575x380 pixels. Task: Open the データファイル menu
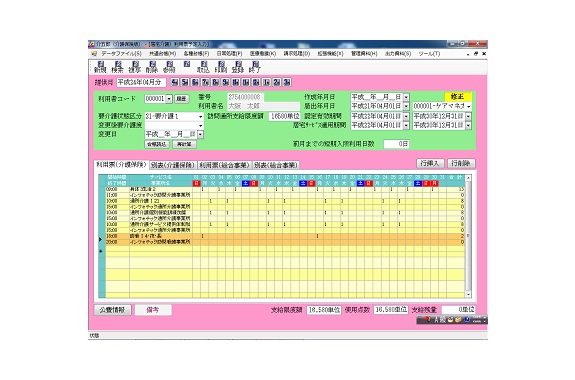[121, 54]
